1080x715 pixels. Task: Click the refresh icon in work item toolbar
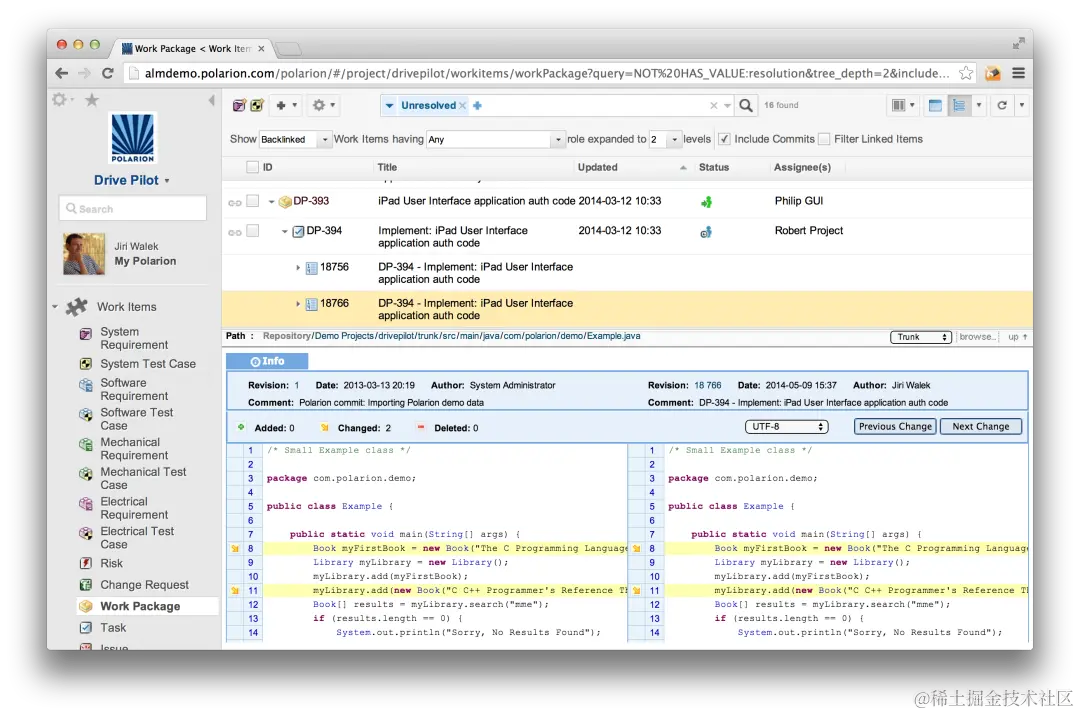(1002, 105)
